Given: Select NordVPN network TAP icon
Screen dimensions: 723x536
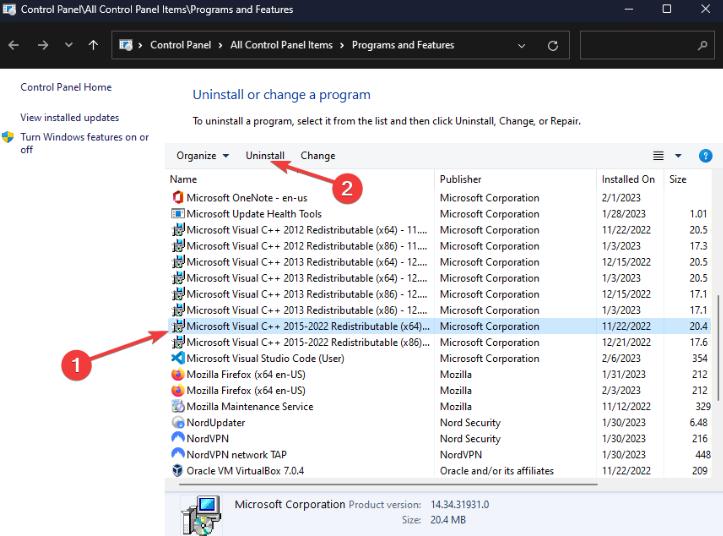Looking at the screenshot, I should click(x=178, y=454).
